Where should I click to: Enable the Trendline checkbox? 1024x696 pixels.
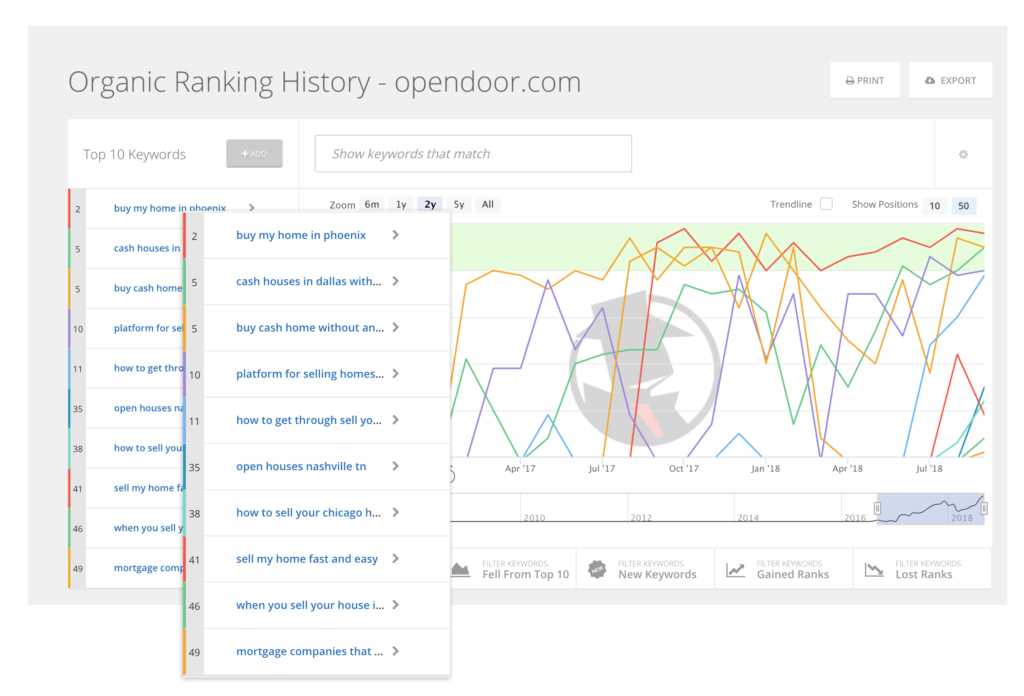[x=826, y=203]
